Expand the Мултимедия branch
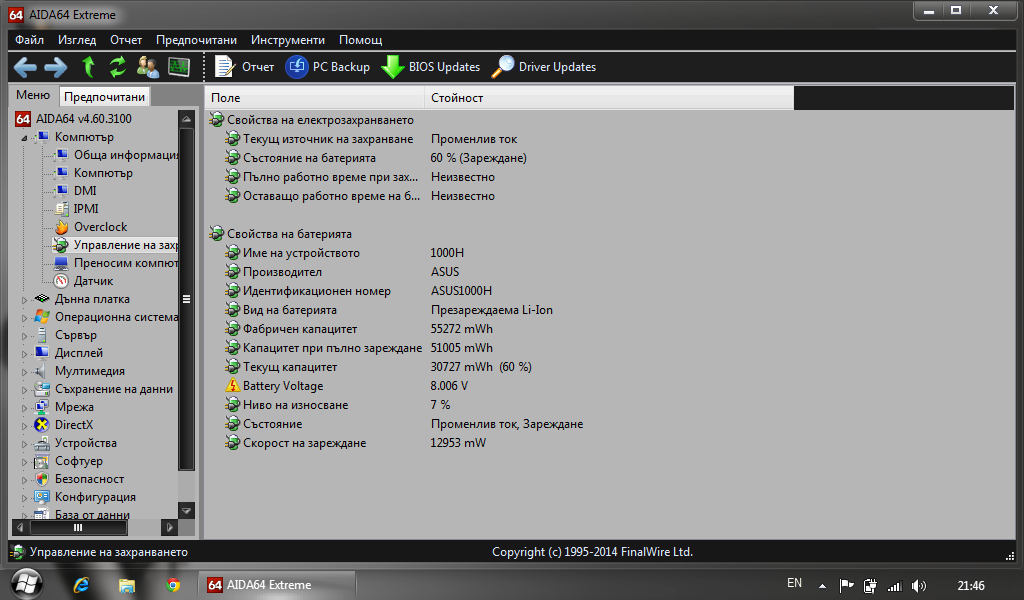1024x600 pixels. 24,371
